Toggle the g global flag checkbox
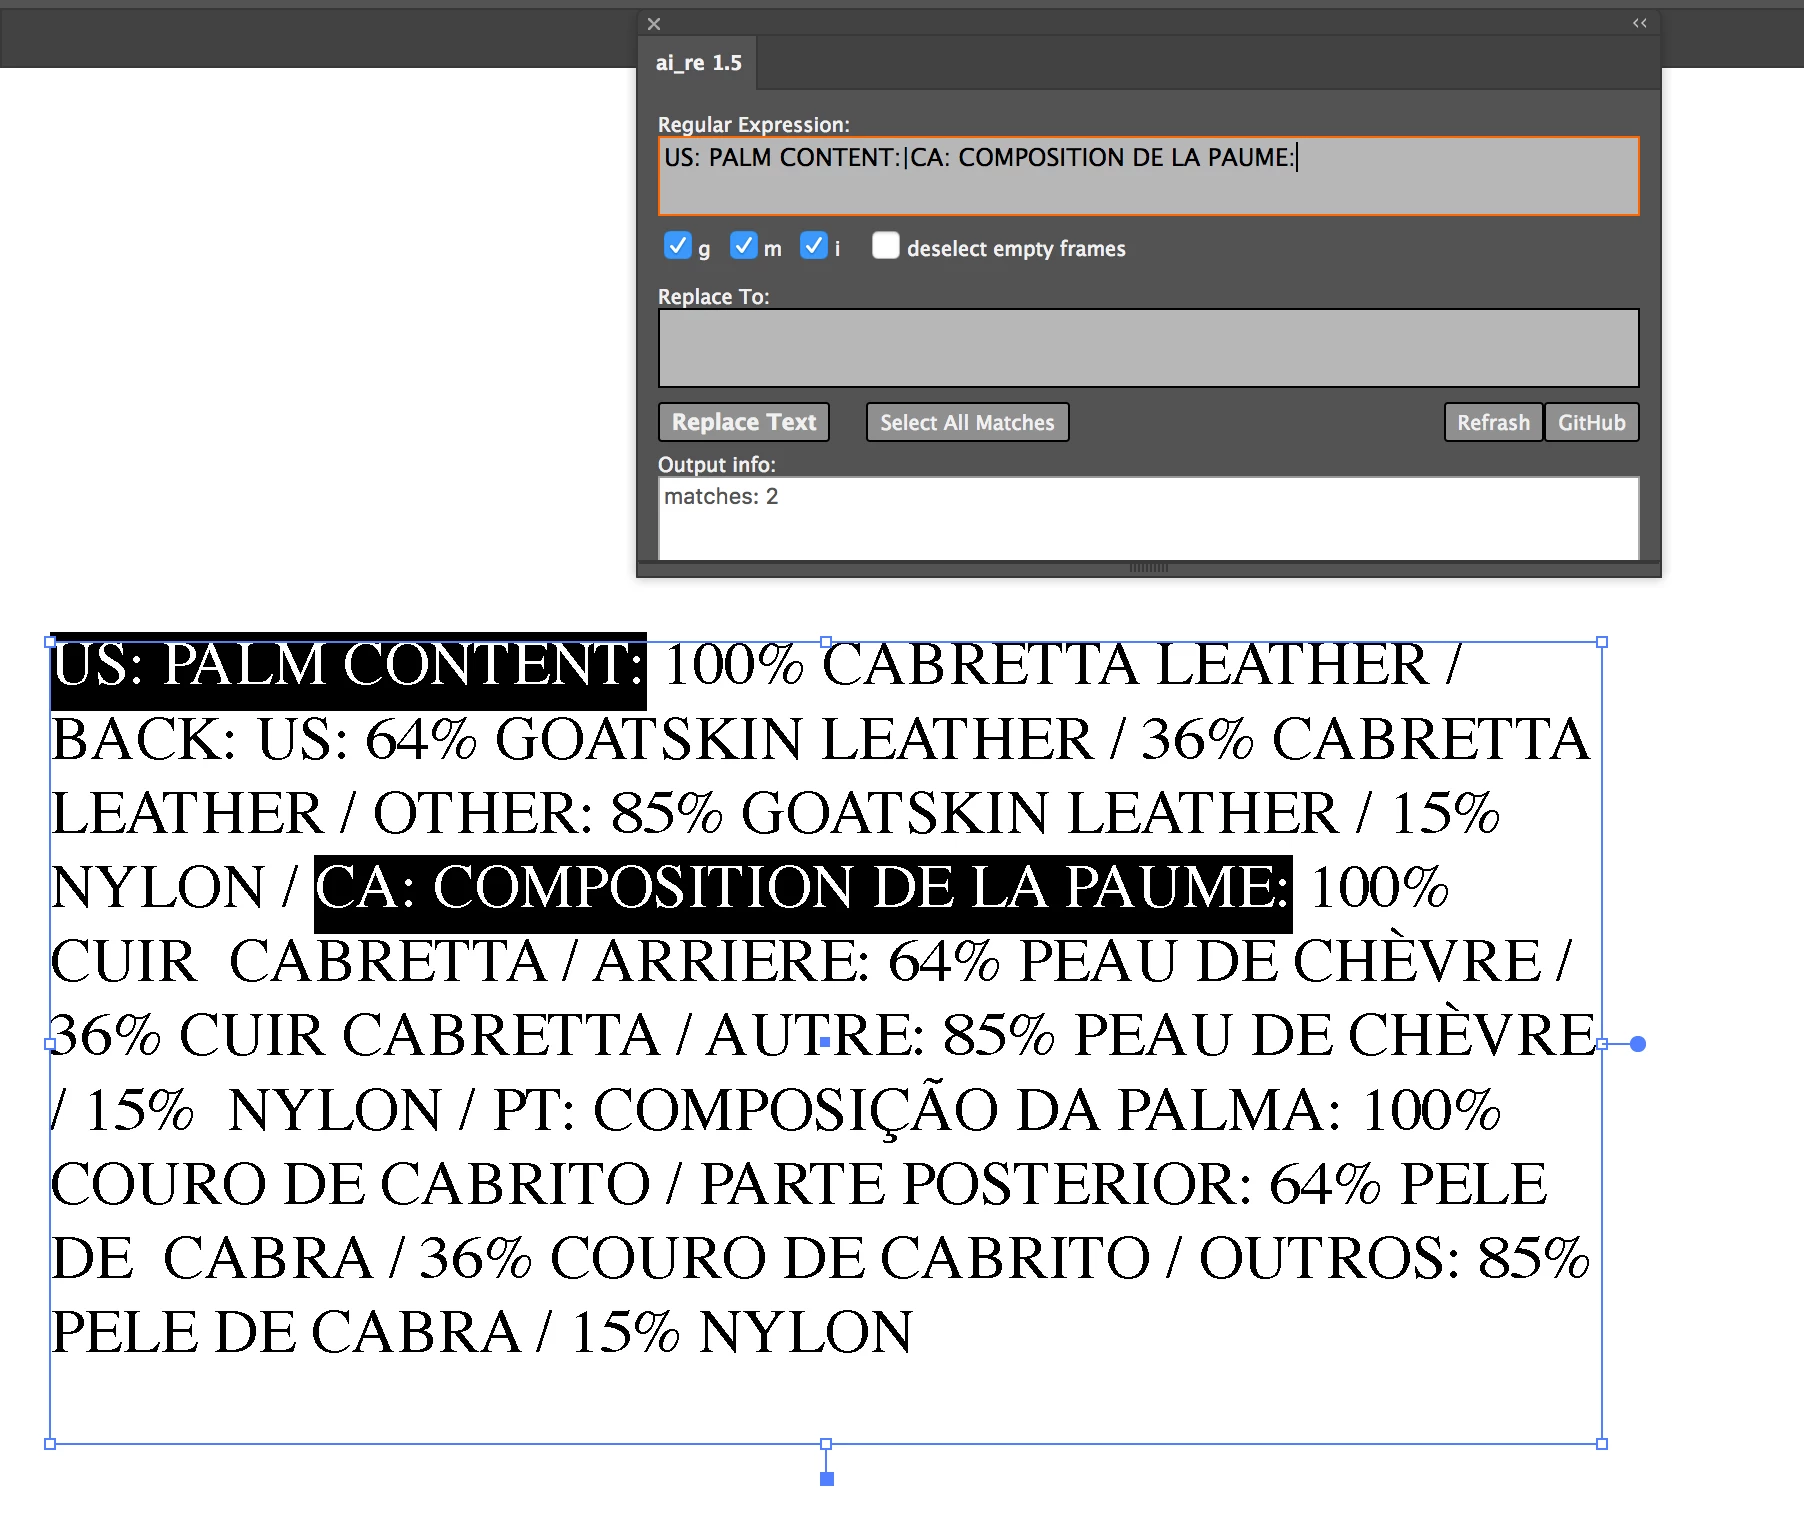 pyautogui.click(x=677, y=246)
